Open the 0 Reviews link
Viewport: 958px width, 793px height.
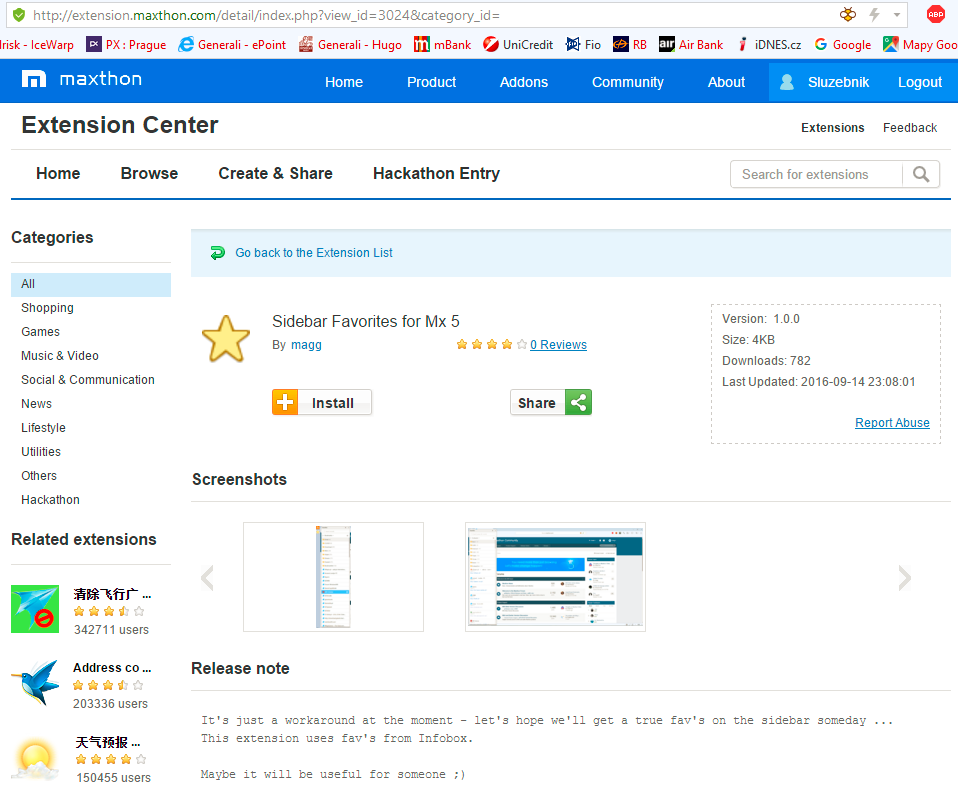(x=558, y=345)
